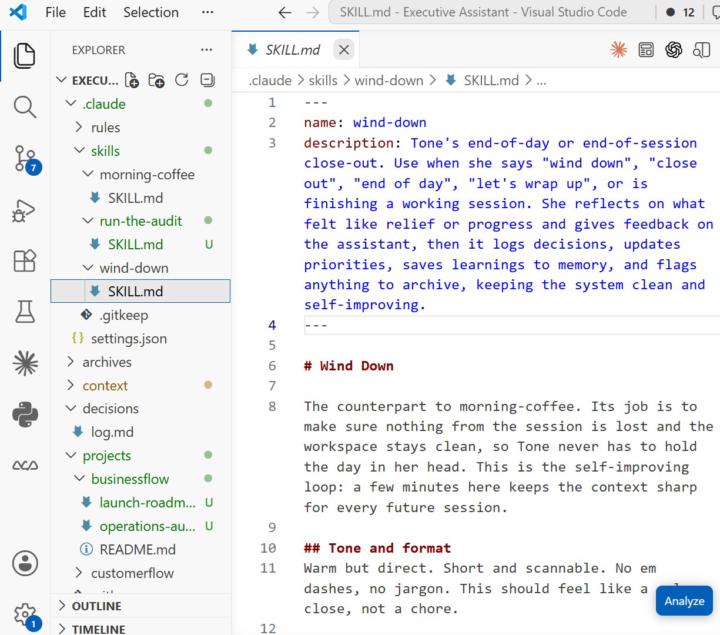
Task: Open the Accounts menu
Action: click(x=25, y=563)
